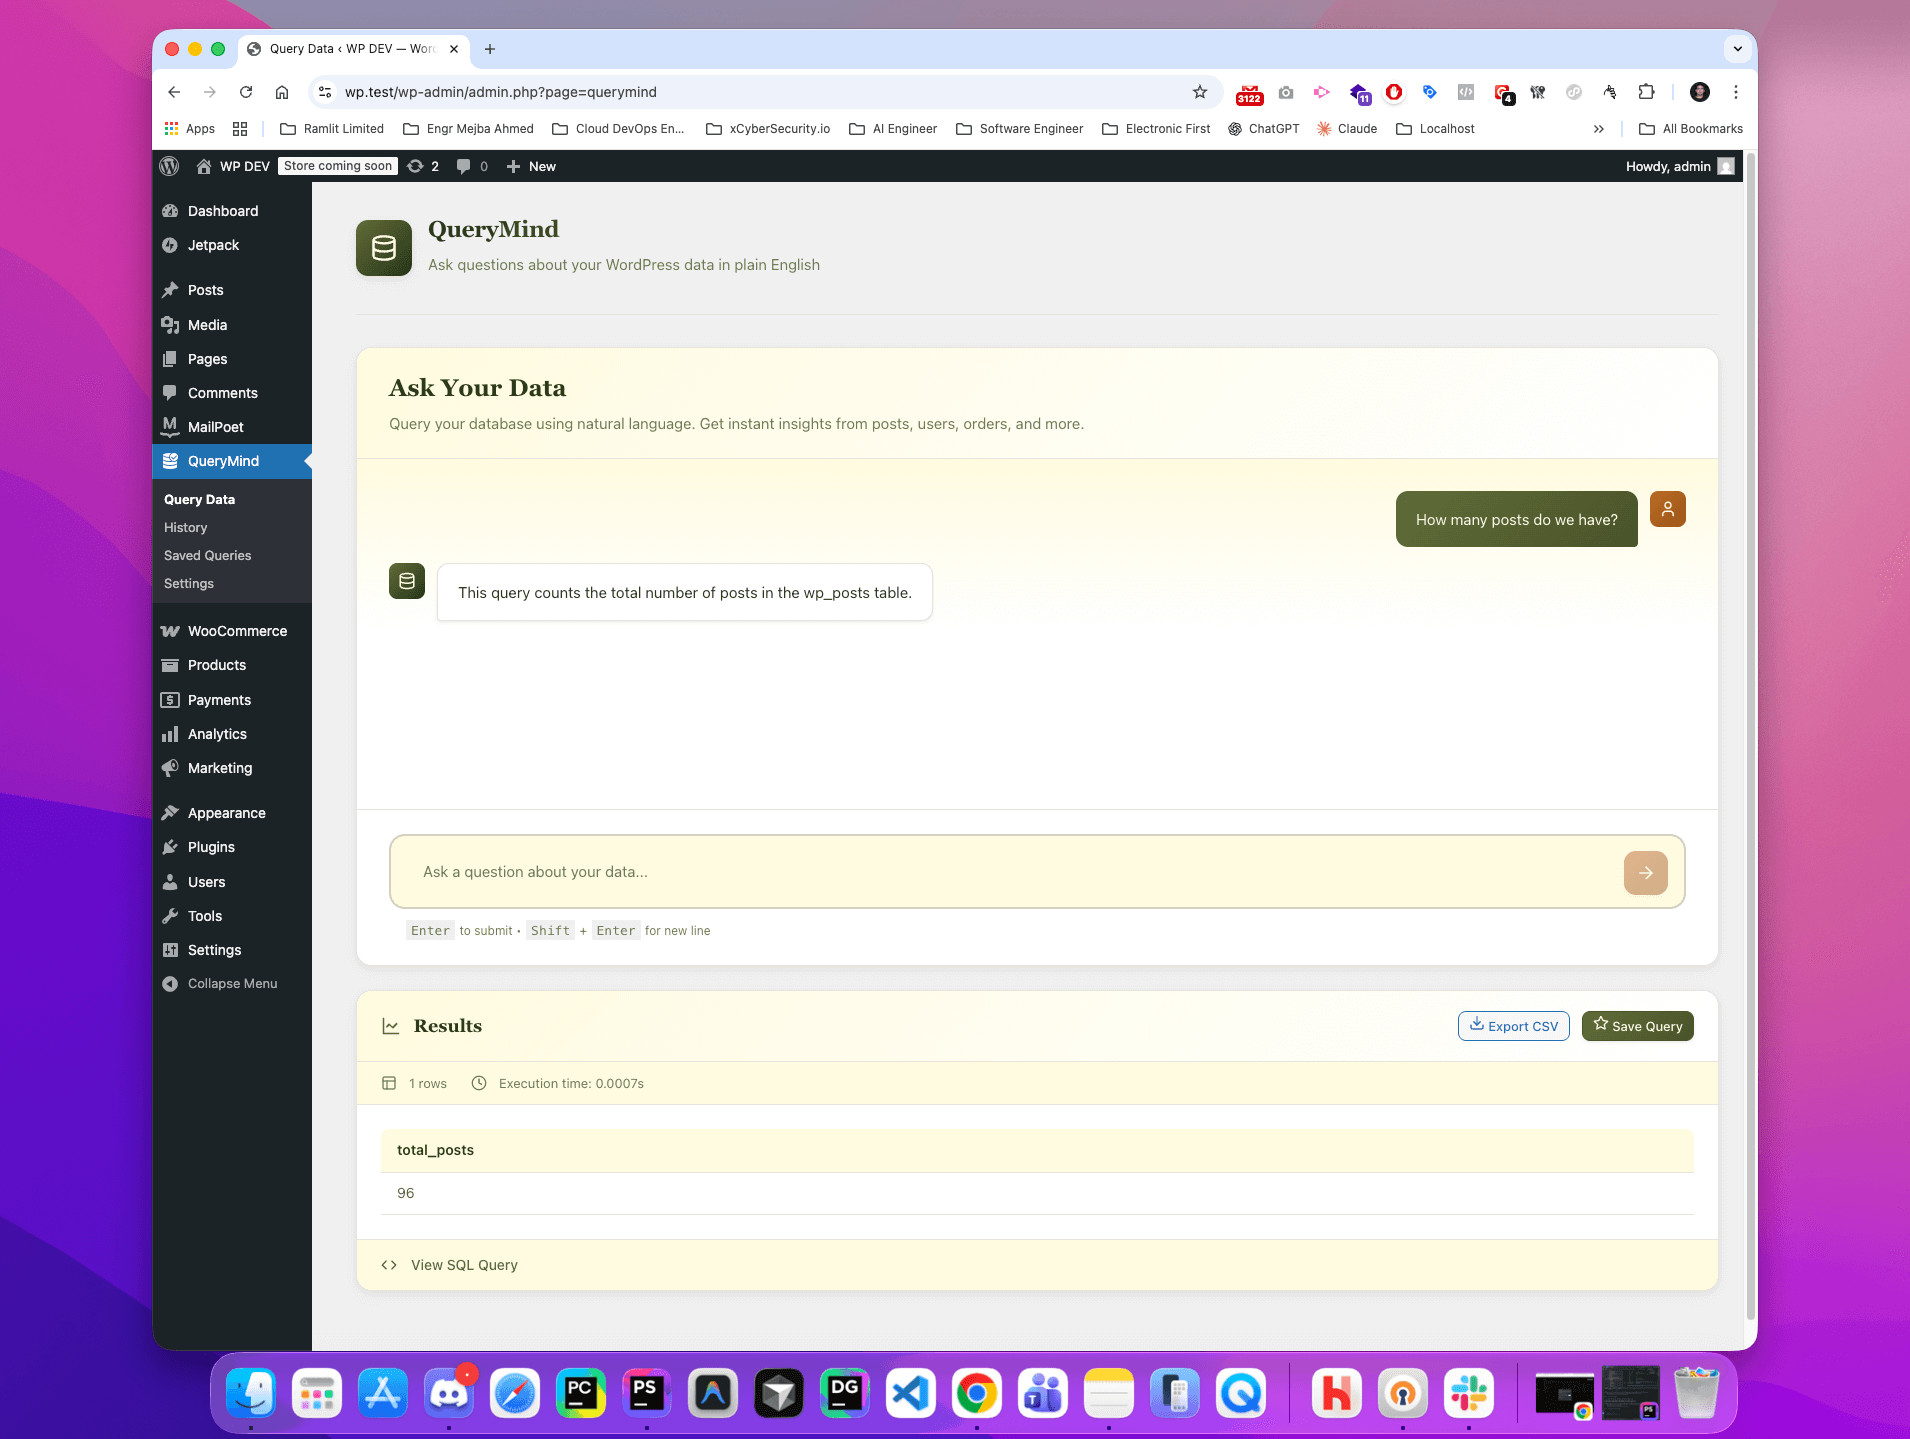
Task: Select the Jetpack sidebar icon
Action: pos(171,245)
